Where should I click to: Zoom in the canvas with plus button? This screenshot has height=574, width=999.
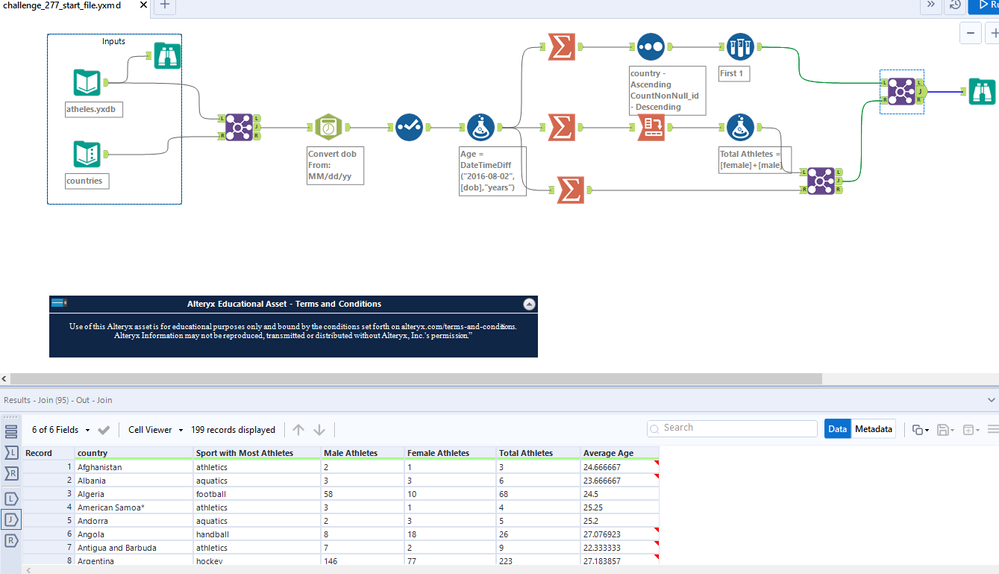click(x=993, y=33)
